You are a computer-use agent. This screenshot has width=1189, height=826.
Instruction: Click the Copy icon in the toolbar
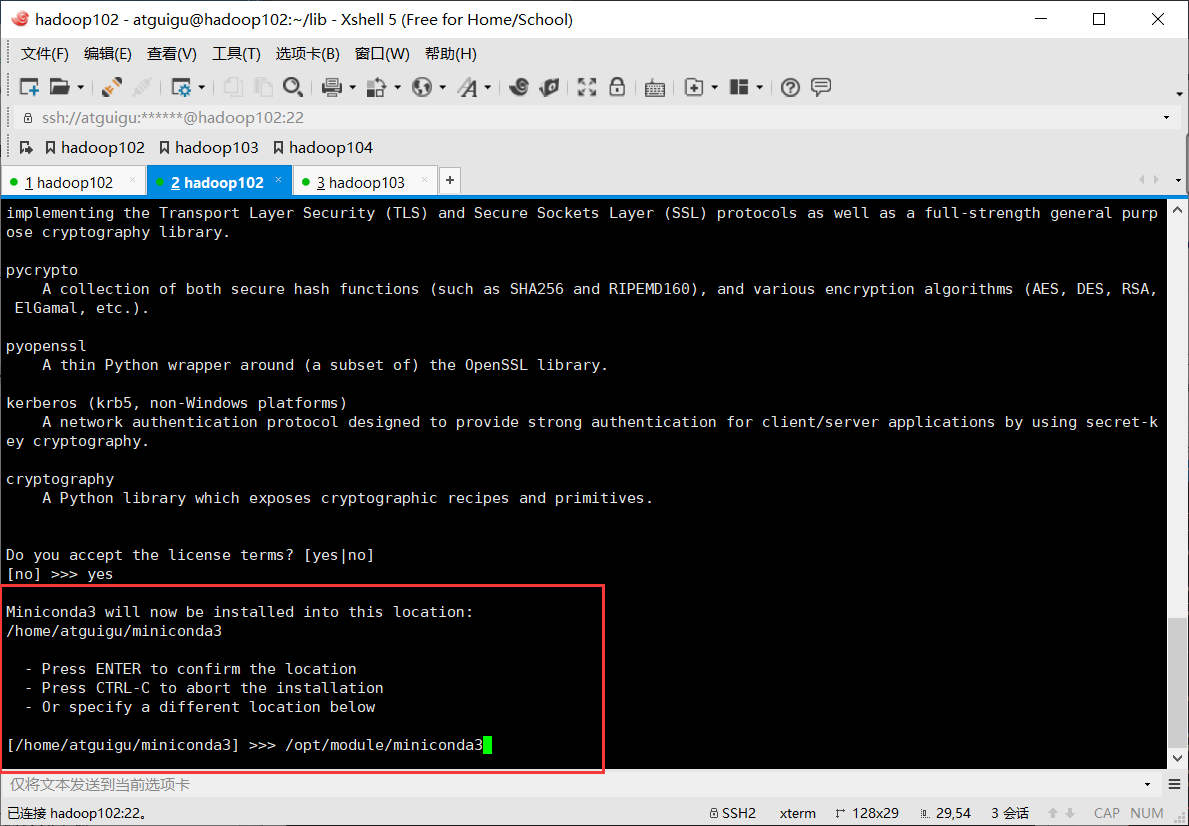point(233,87)
